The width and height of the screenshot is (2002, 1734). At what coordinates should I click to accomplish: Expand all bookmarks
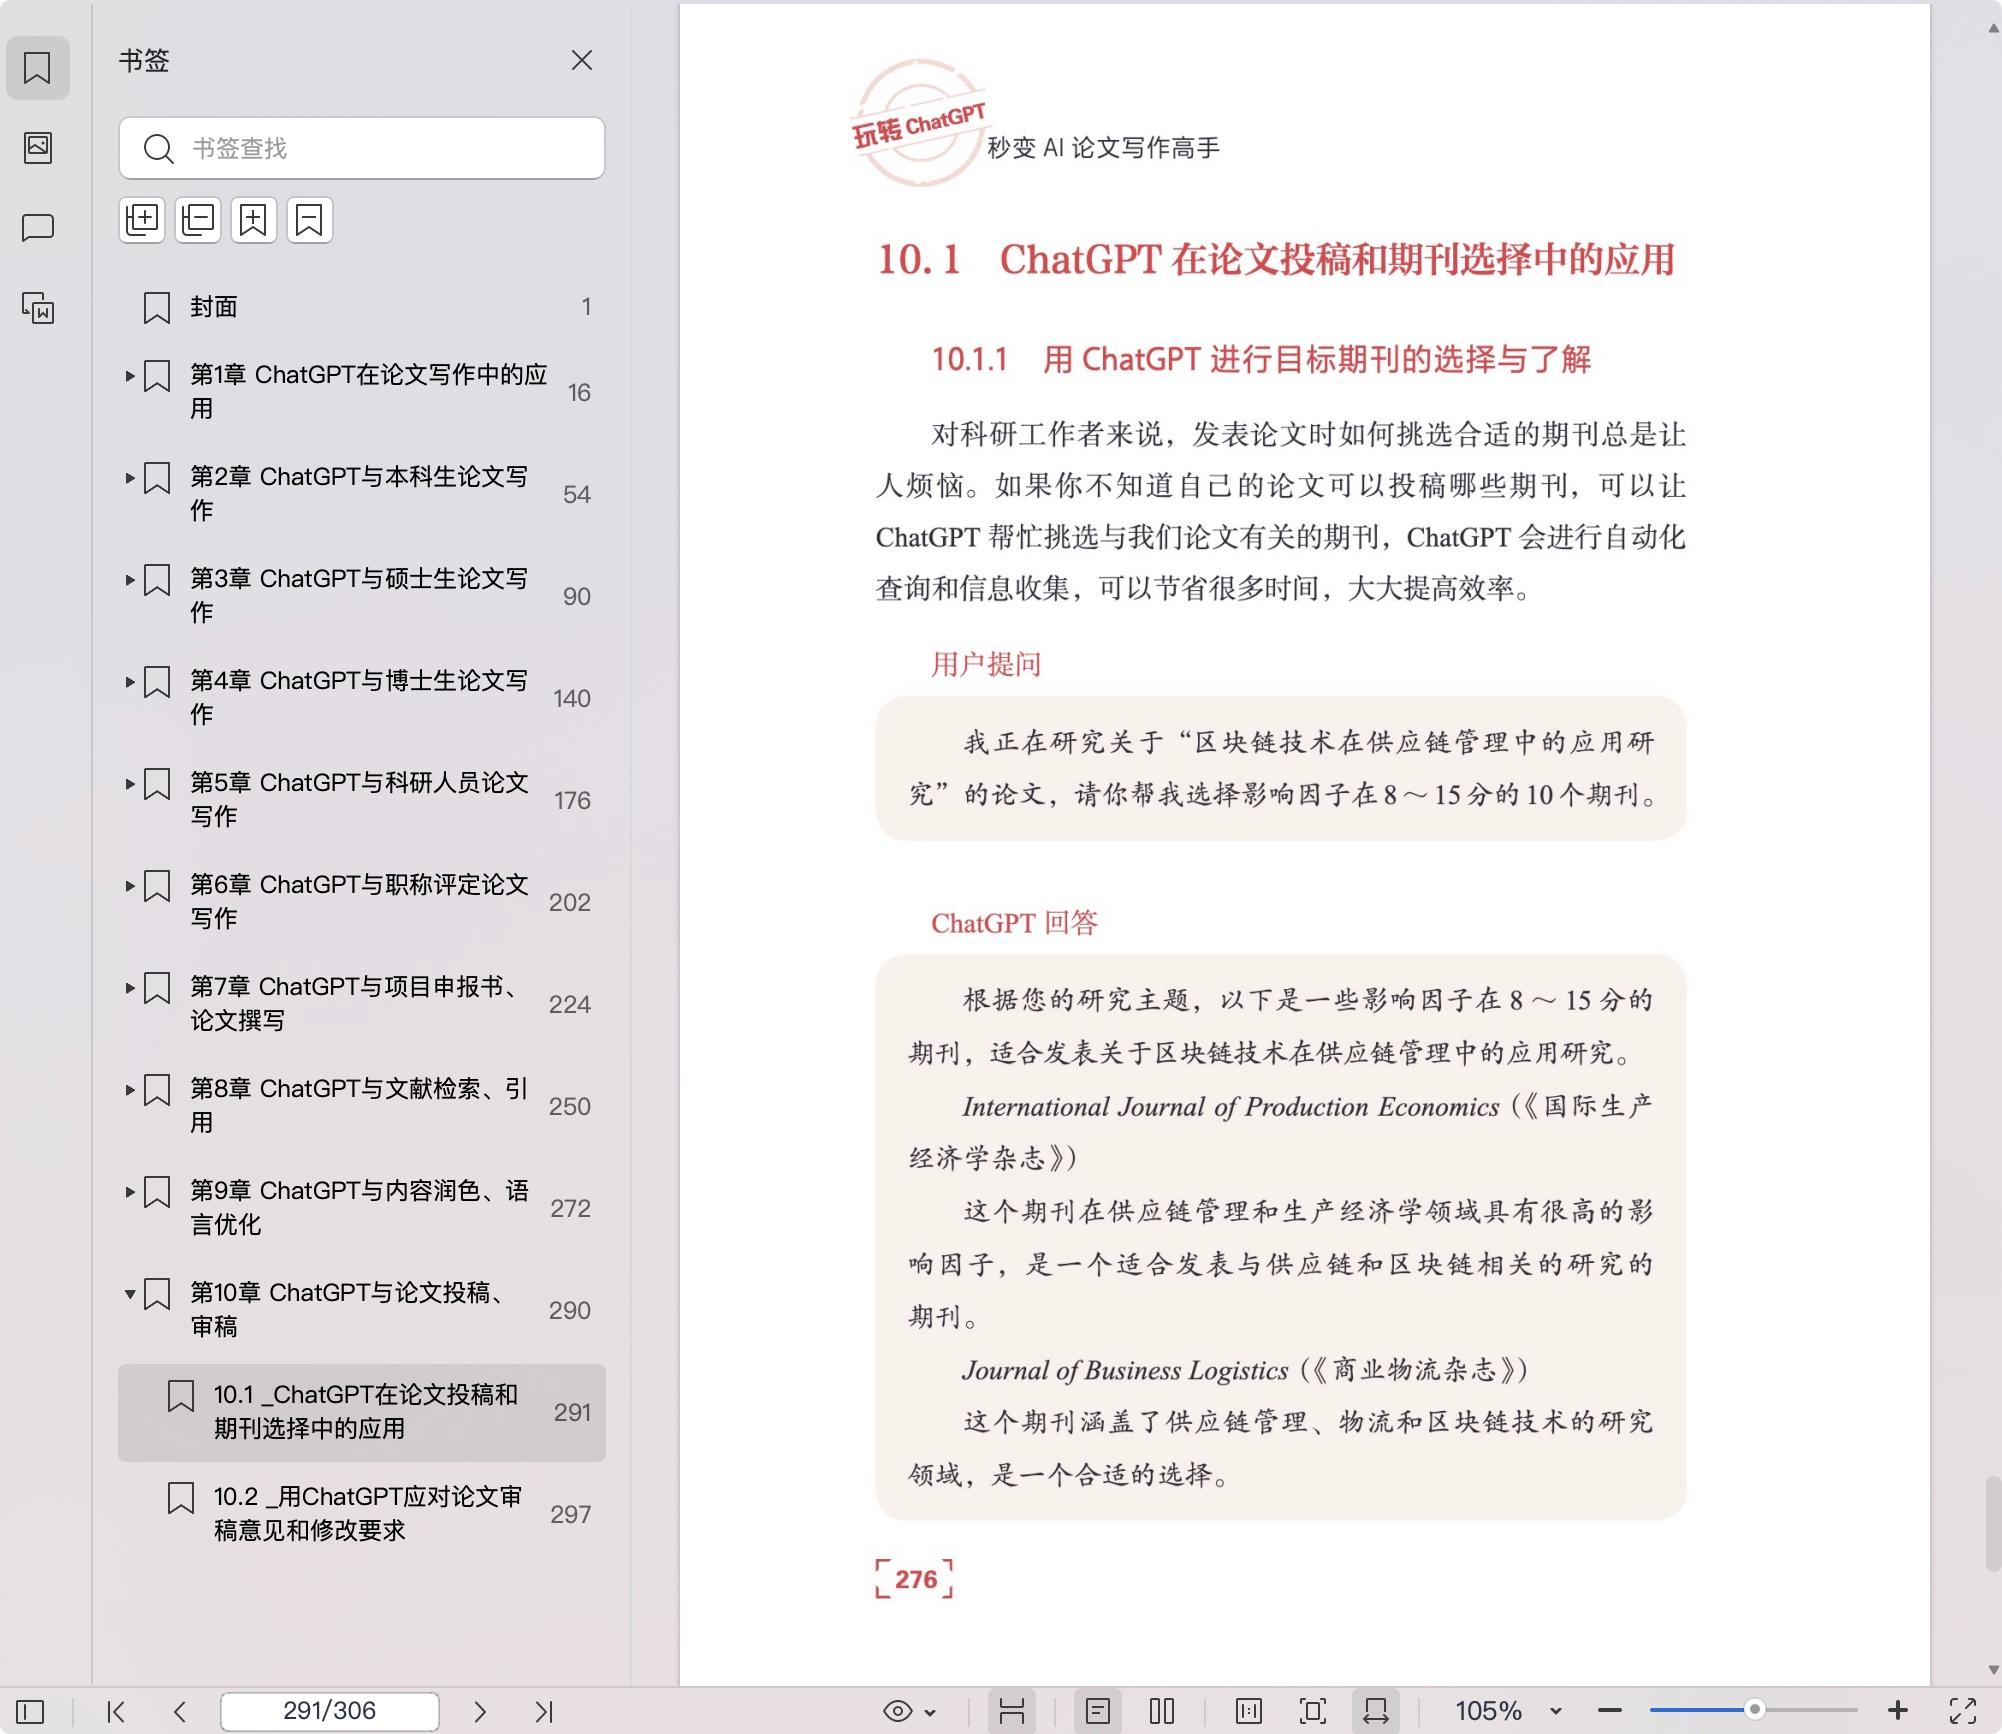(x=142, y=220)
